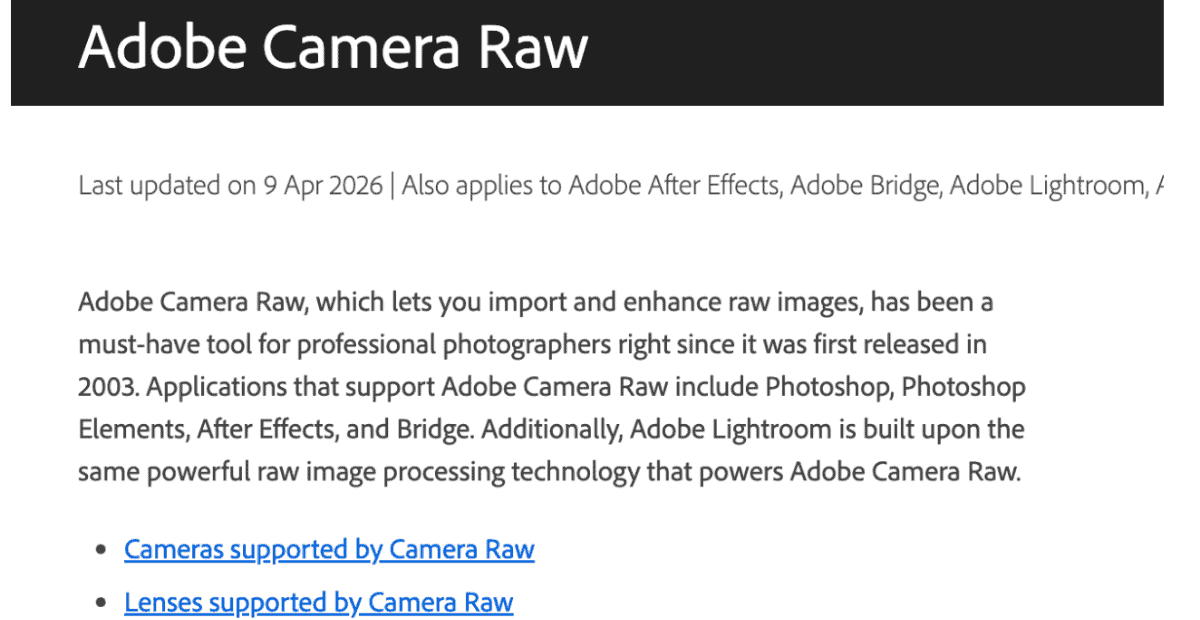Viewport: 1200px width, 620px height.
Task: Click the bullet point beside the Lenses link
Action: tap(100, 603)
